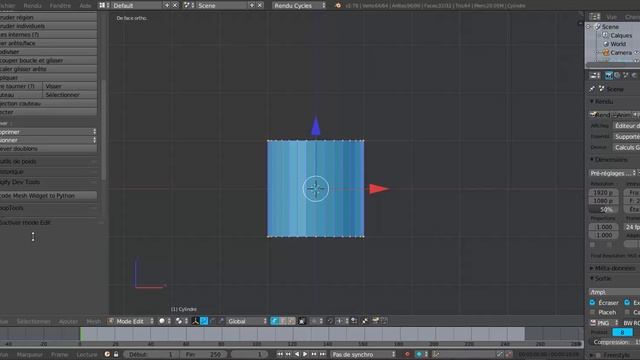Toggle the Placeh checkbox

[592, 312]
